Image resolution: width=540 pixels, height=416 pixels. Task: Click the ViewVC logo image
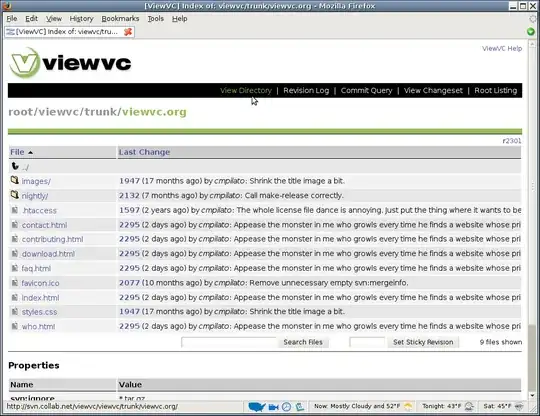pyautogui.click(x=70, y=62)
